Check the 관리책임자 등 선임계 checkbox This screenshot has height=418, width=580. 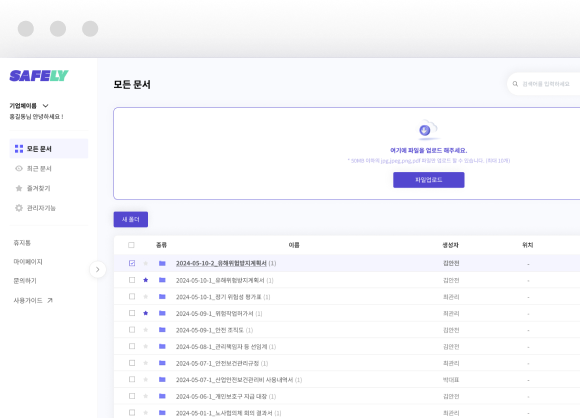(132, 346)
